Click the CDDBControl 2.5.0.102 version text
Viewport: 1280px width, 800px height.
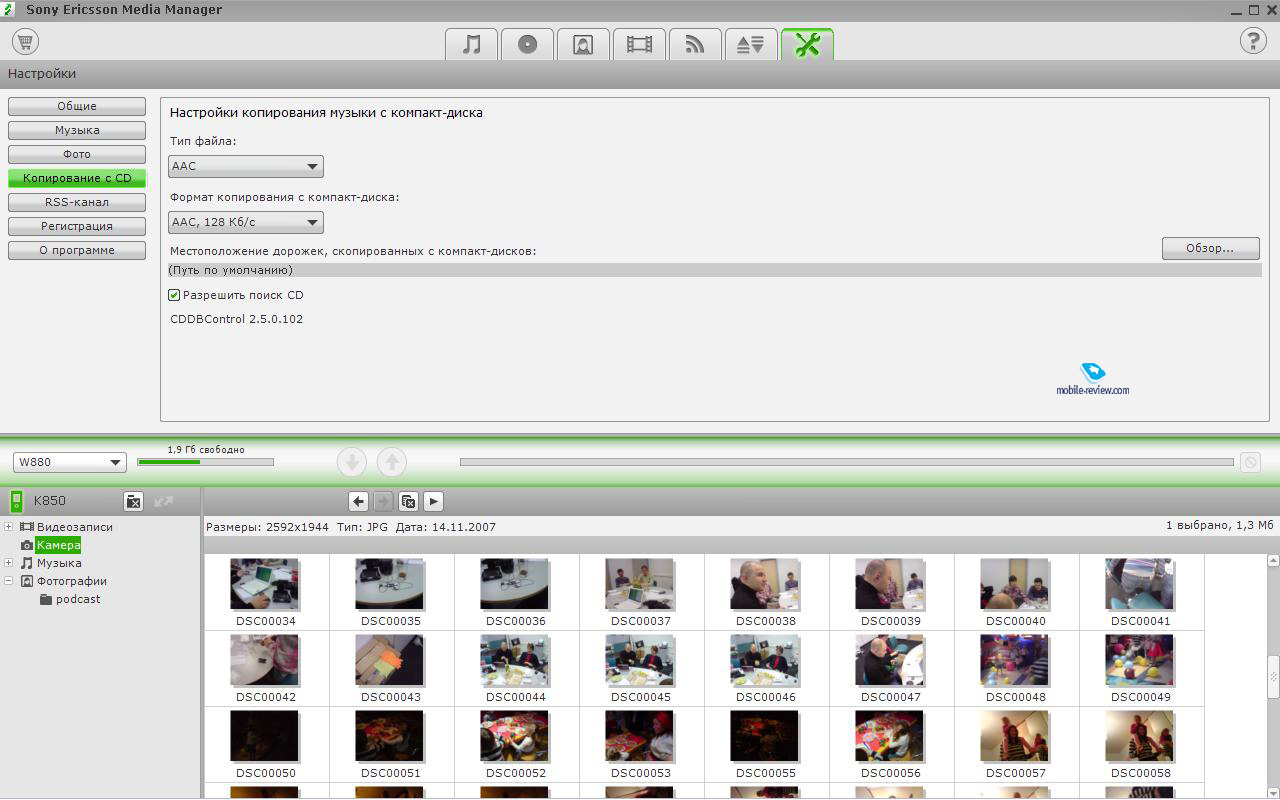(237, 319)
